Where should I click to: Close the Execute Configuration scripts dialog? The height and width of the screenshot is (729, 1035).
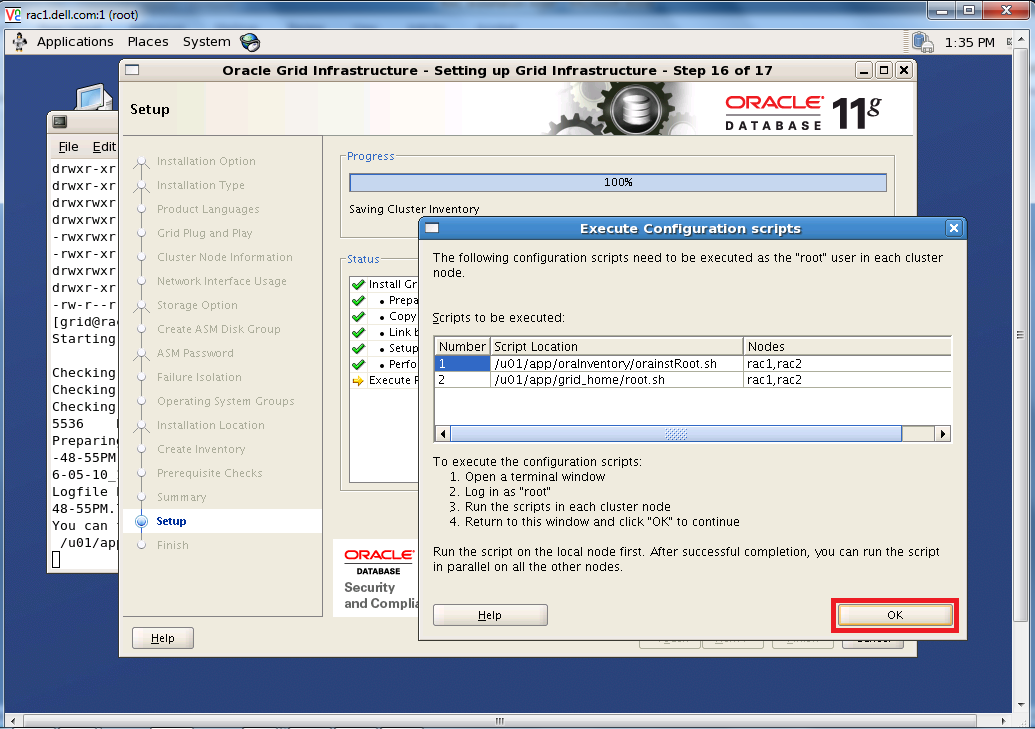pos(954,228)
